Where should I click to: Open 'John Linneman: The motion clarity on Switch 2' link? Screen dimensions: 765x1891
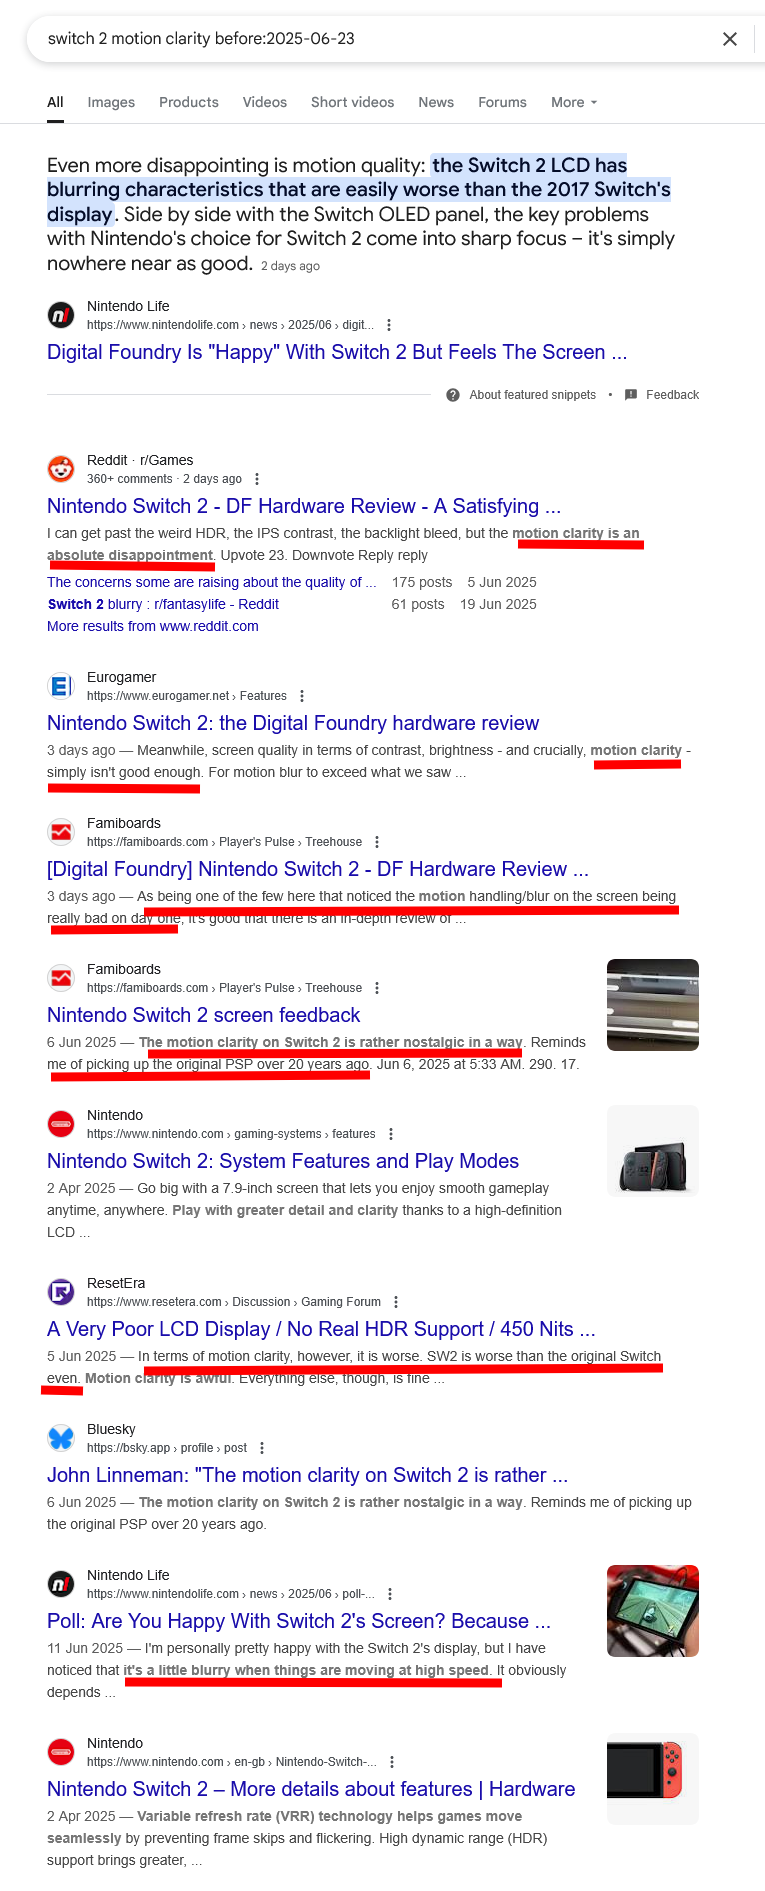307,1475
